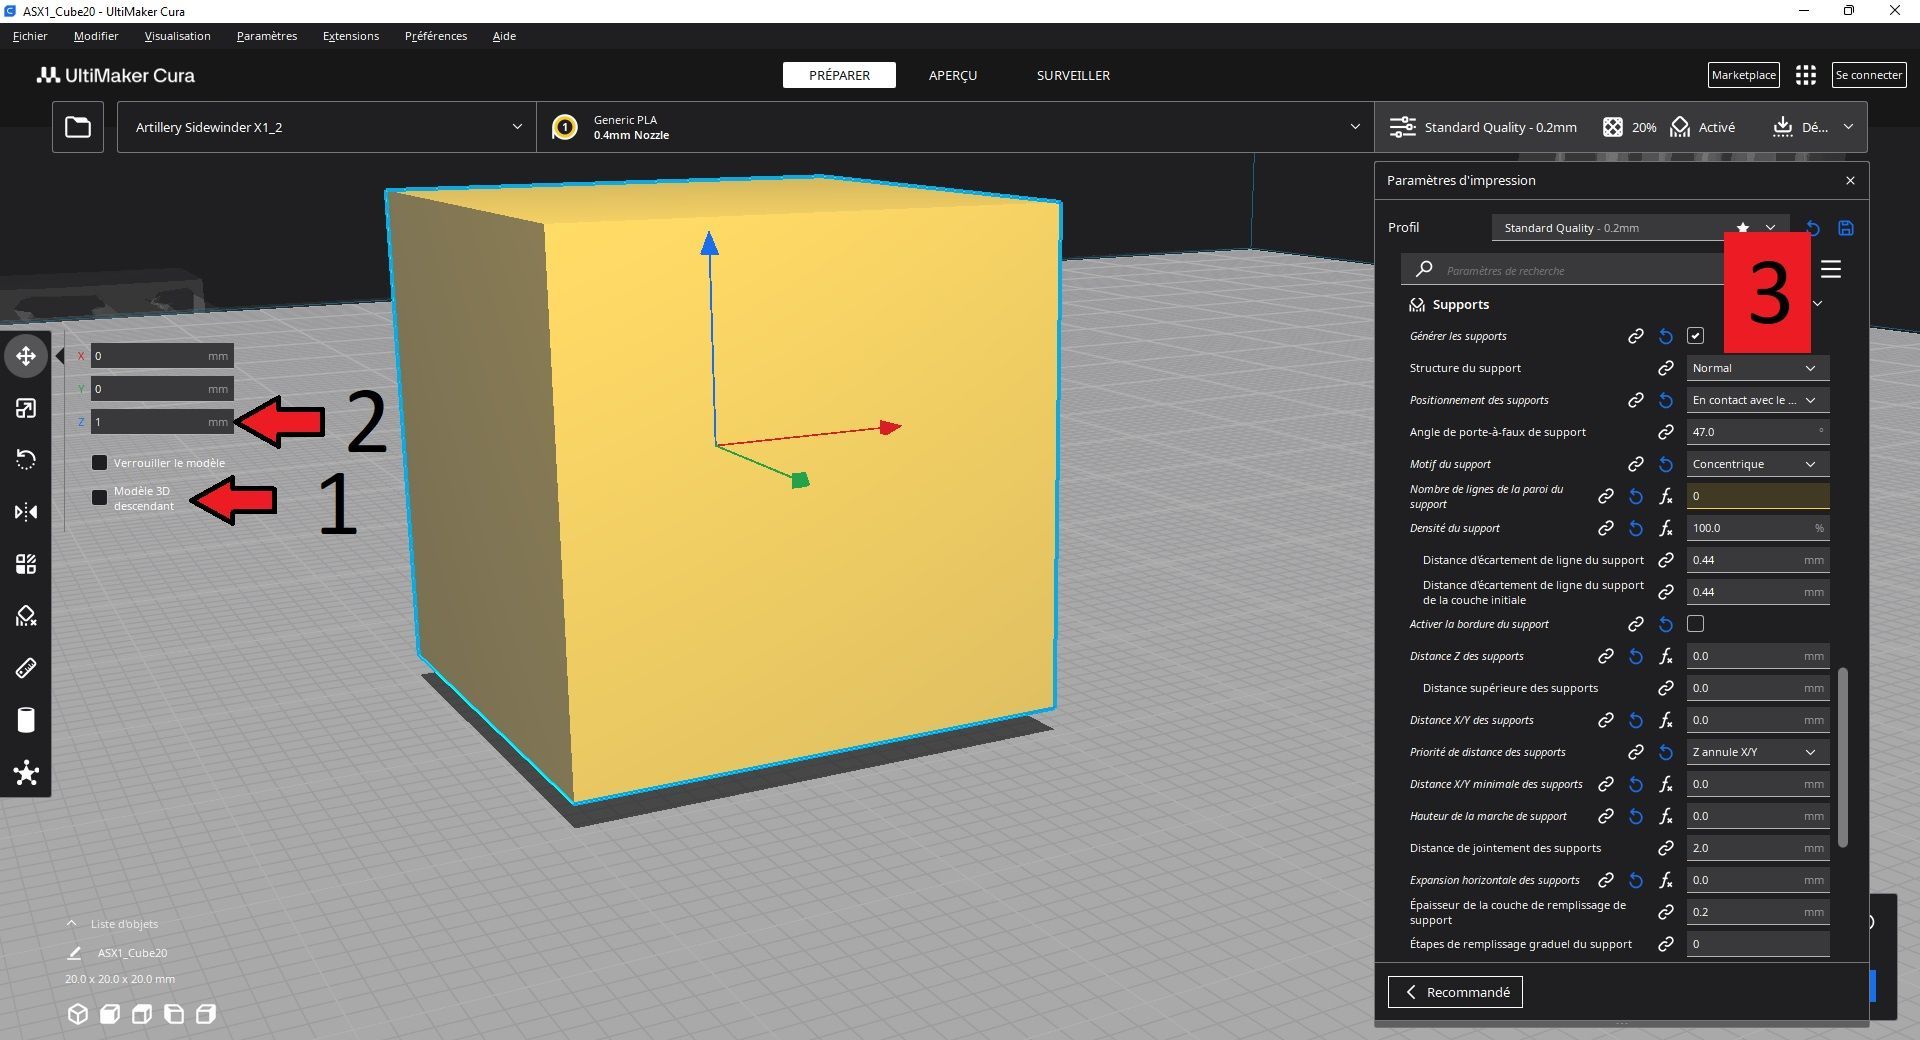
Task: Save the profile with the floppy-disk icon
Action: 1846,228
